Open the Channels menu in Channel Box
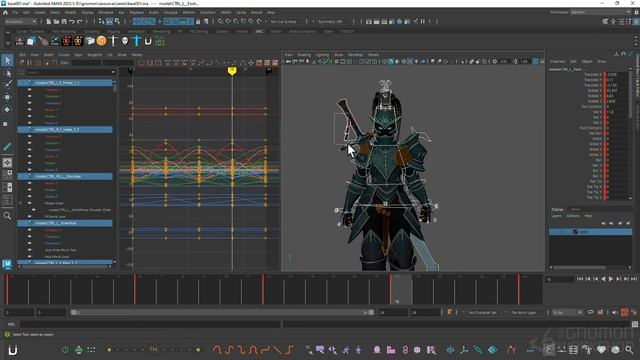 coord(558,62)
